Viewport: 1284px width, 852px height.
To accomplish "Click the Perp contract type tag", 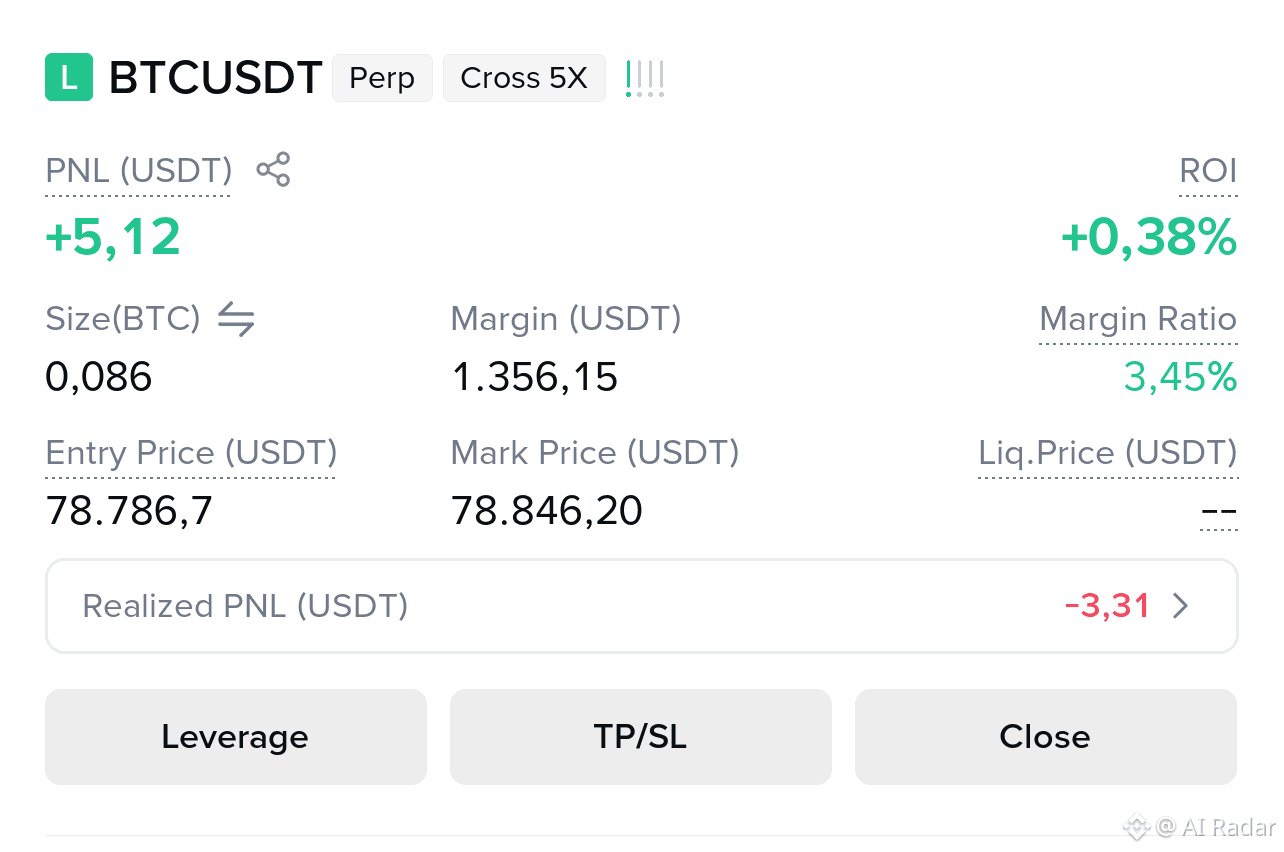I will point(382,78).
